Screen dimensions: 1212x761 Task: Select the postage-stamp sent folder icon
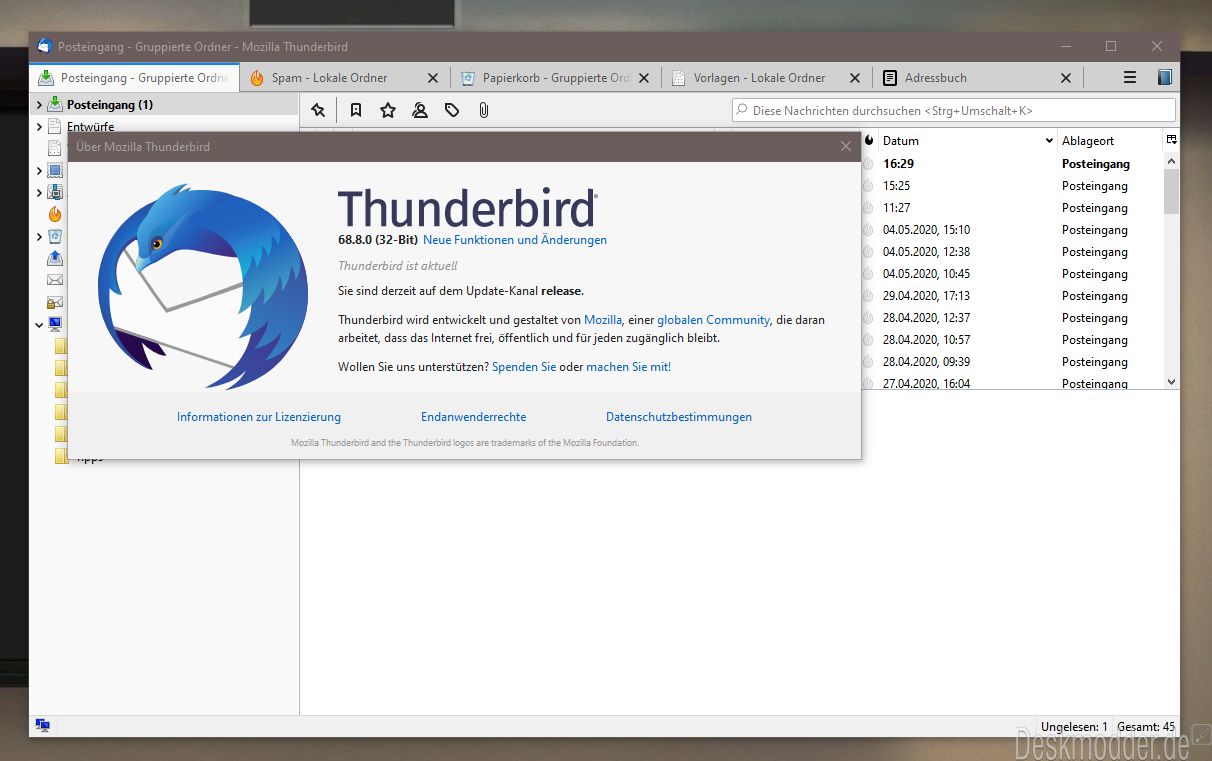click(x=55, y=170)
